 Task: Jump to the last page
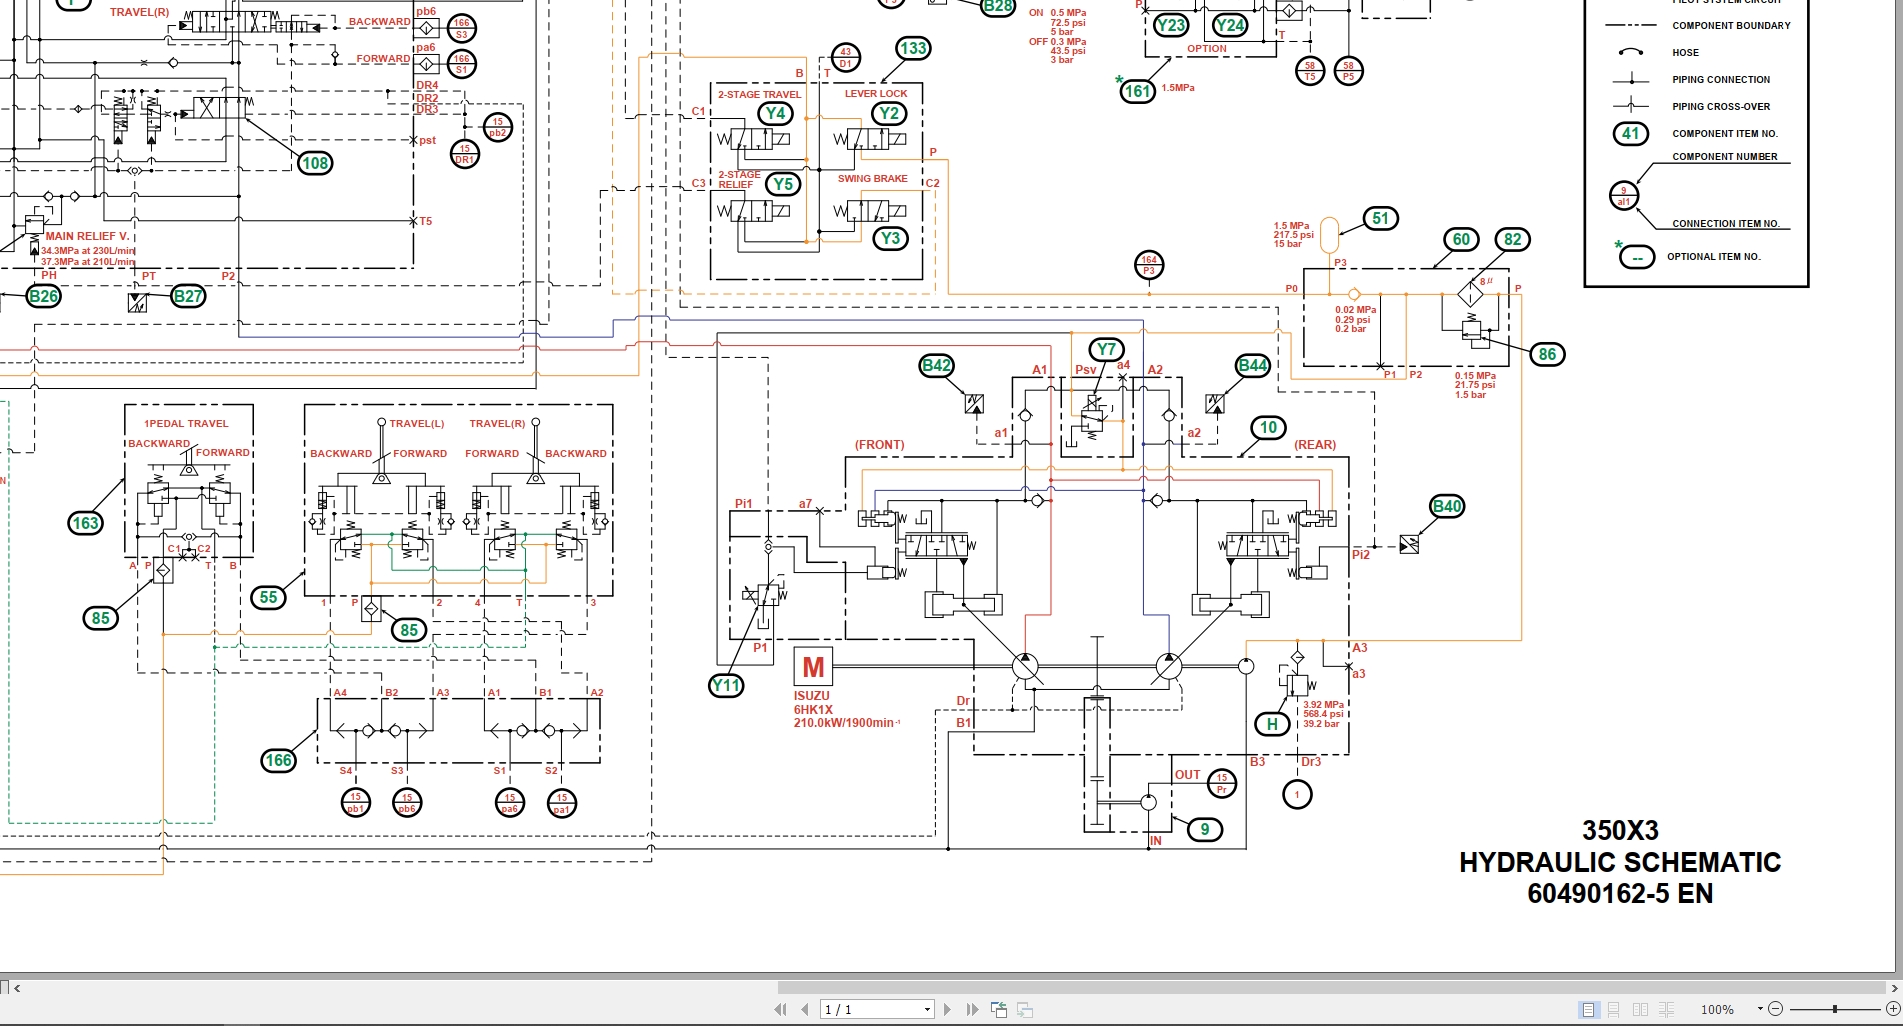point(973,1009)
